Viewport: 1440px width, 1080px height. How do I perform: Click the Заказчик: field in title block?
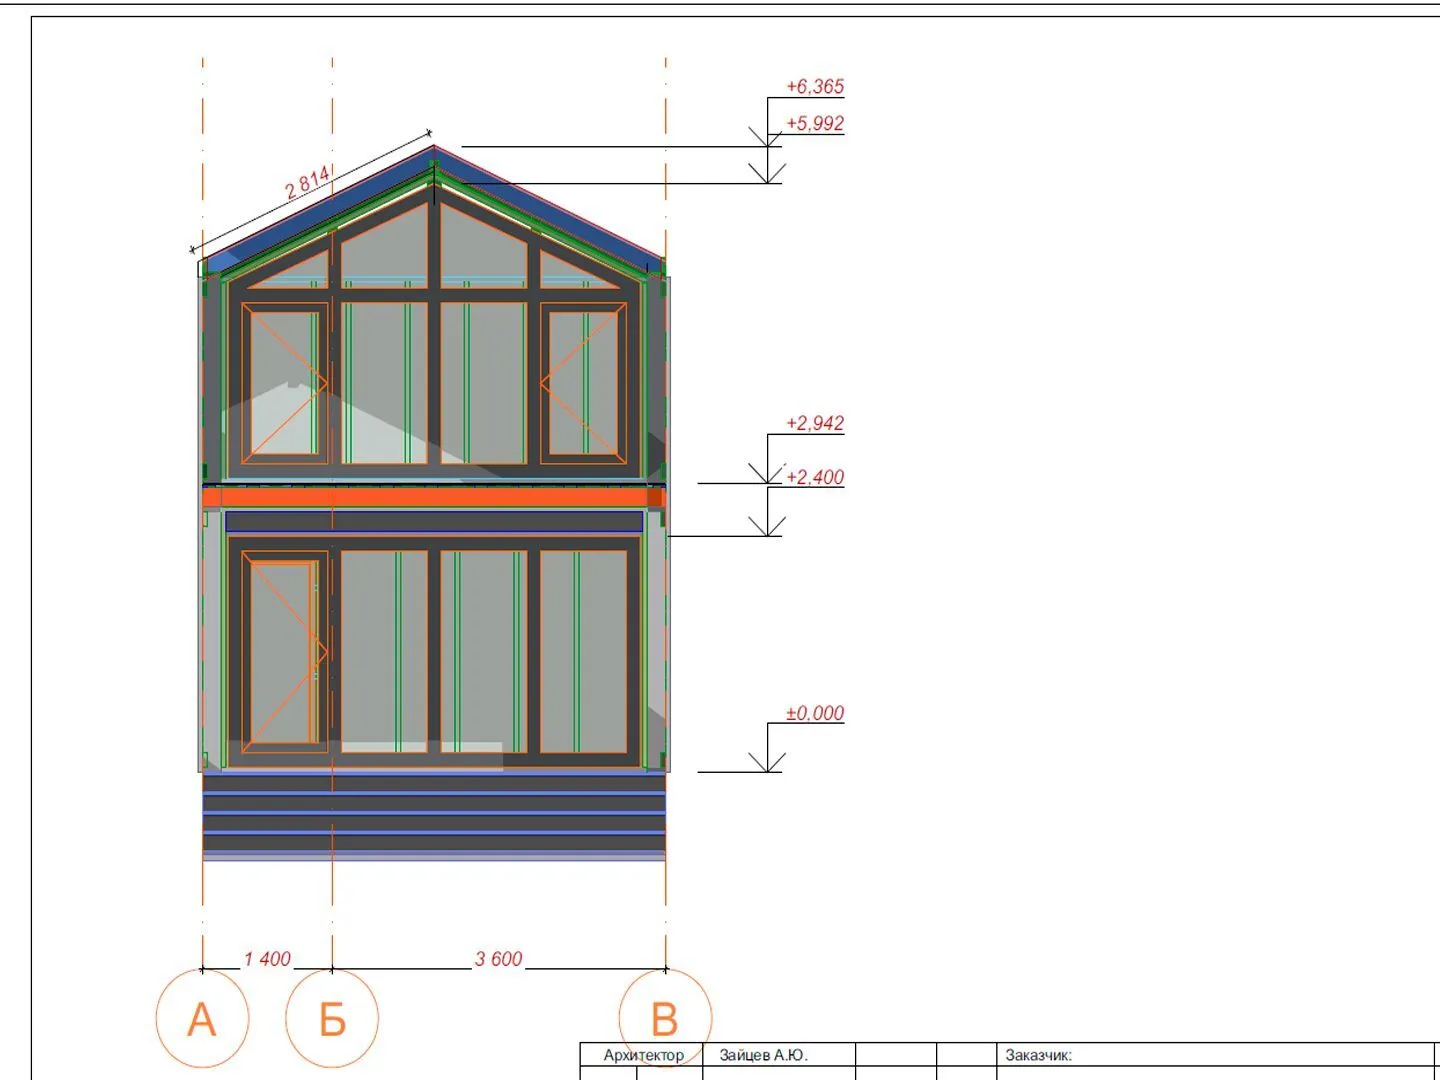coord(1038,1055)
